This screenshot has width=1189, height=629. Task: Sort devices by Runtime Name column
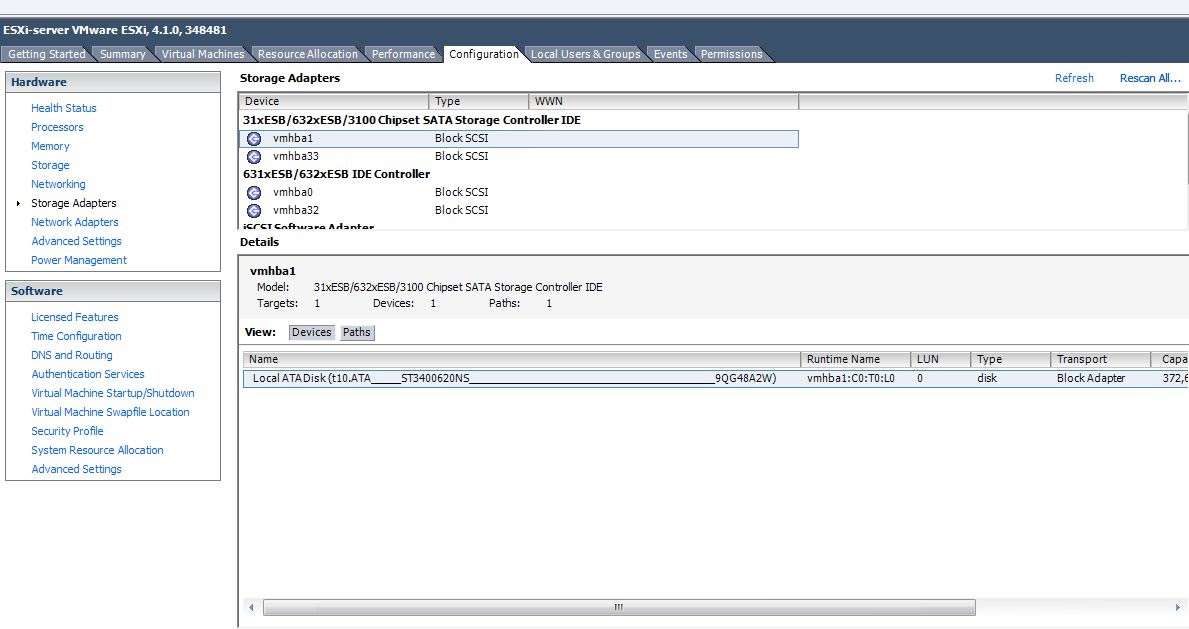(855, 360)
